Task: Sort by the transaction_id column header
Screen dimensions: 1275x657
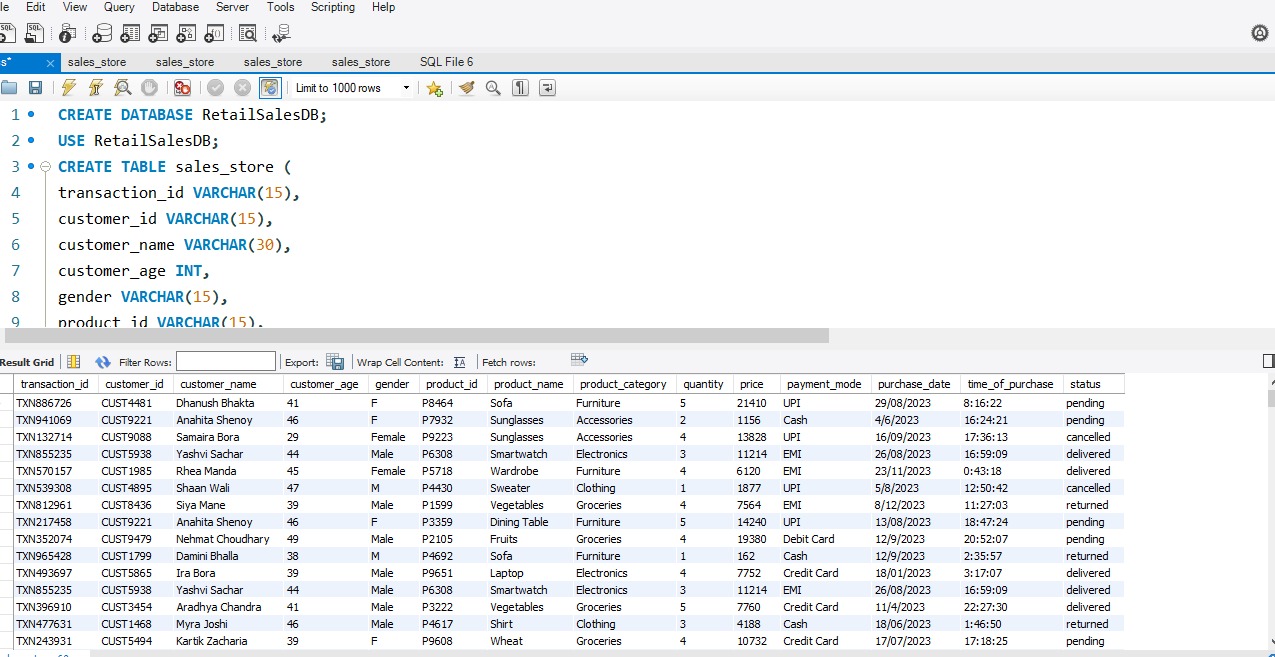Action: click(55, 384)
